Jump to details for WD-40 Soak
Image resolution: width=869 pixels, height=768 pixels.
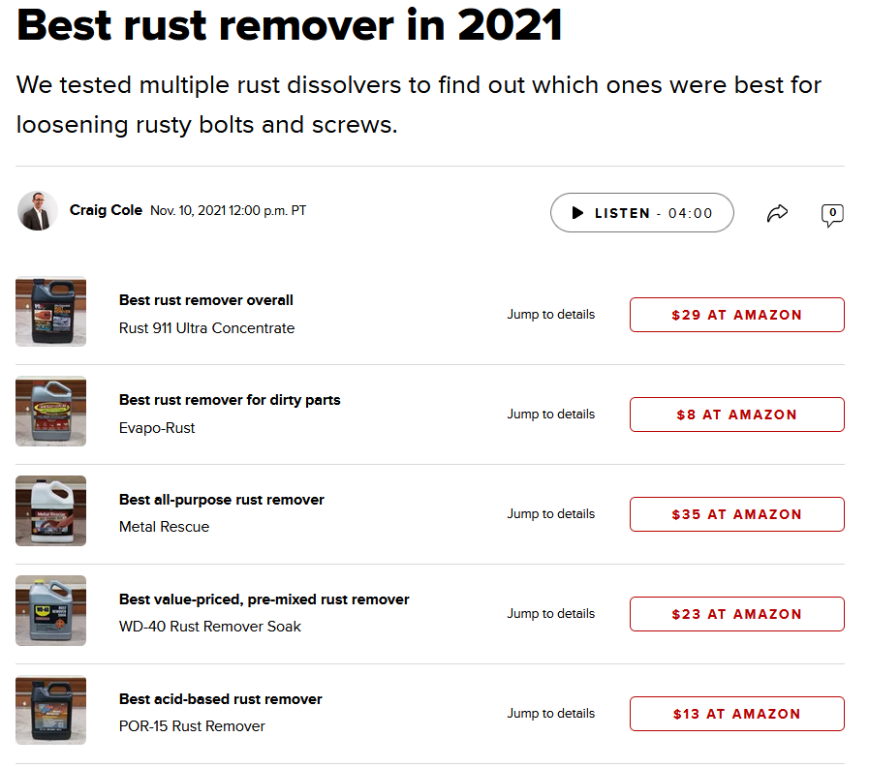[550, 614]
